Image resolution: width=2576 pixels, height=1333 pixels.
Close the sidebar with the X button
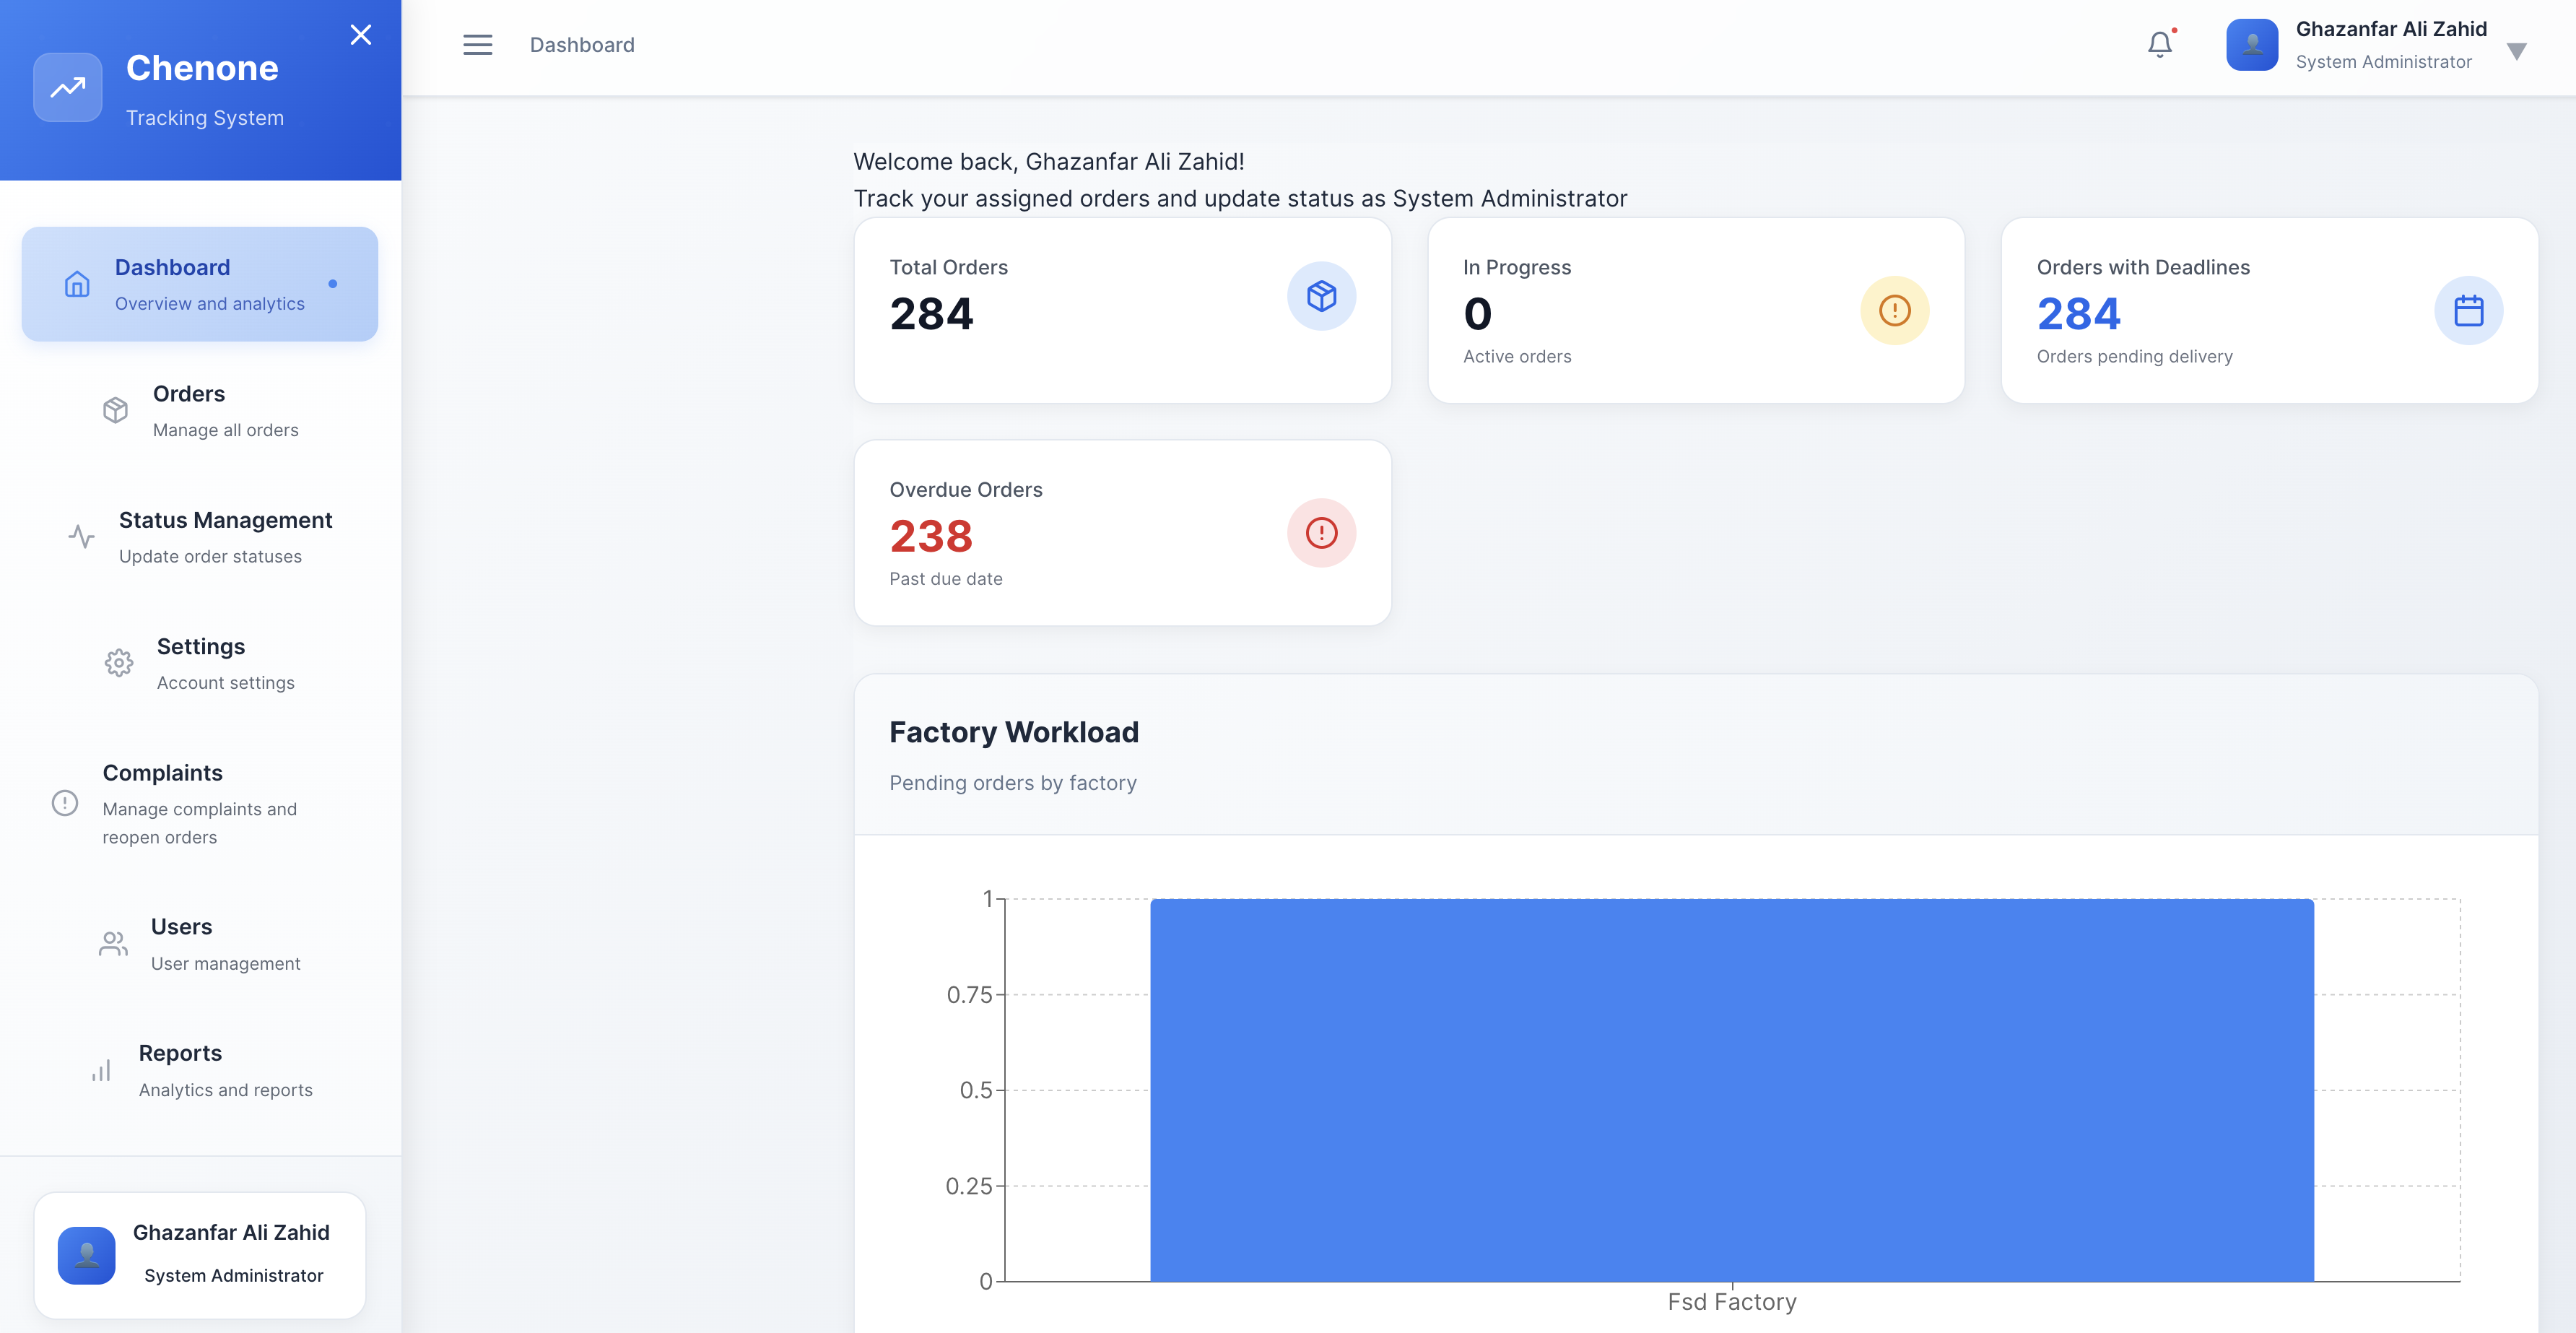coord(361,35)
